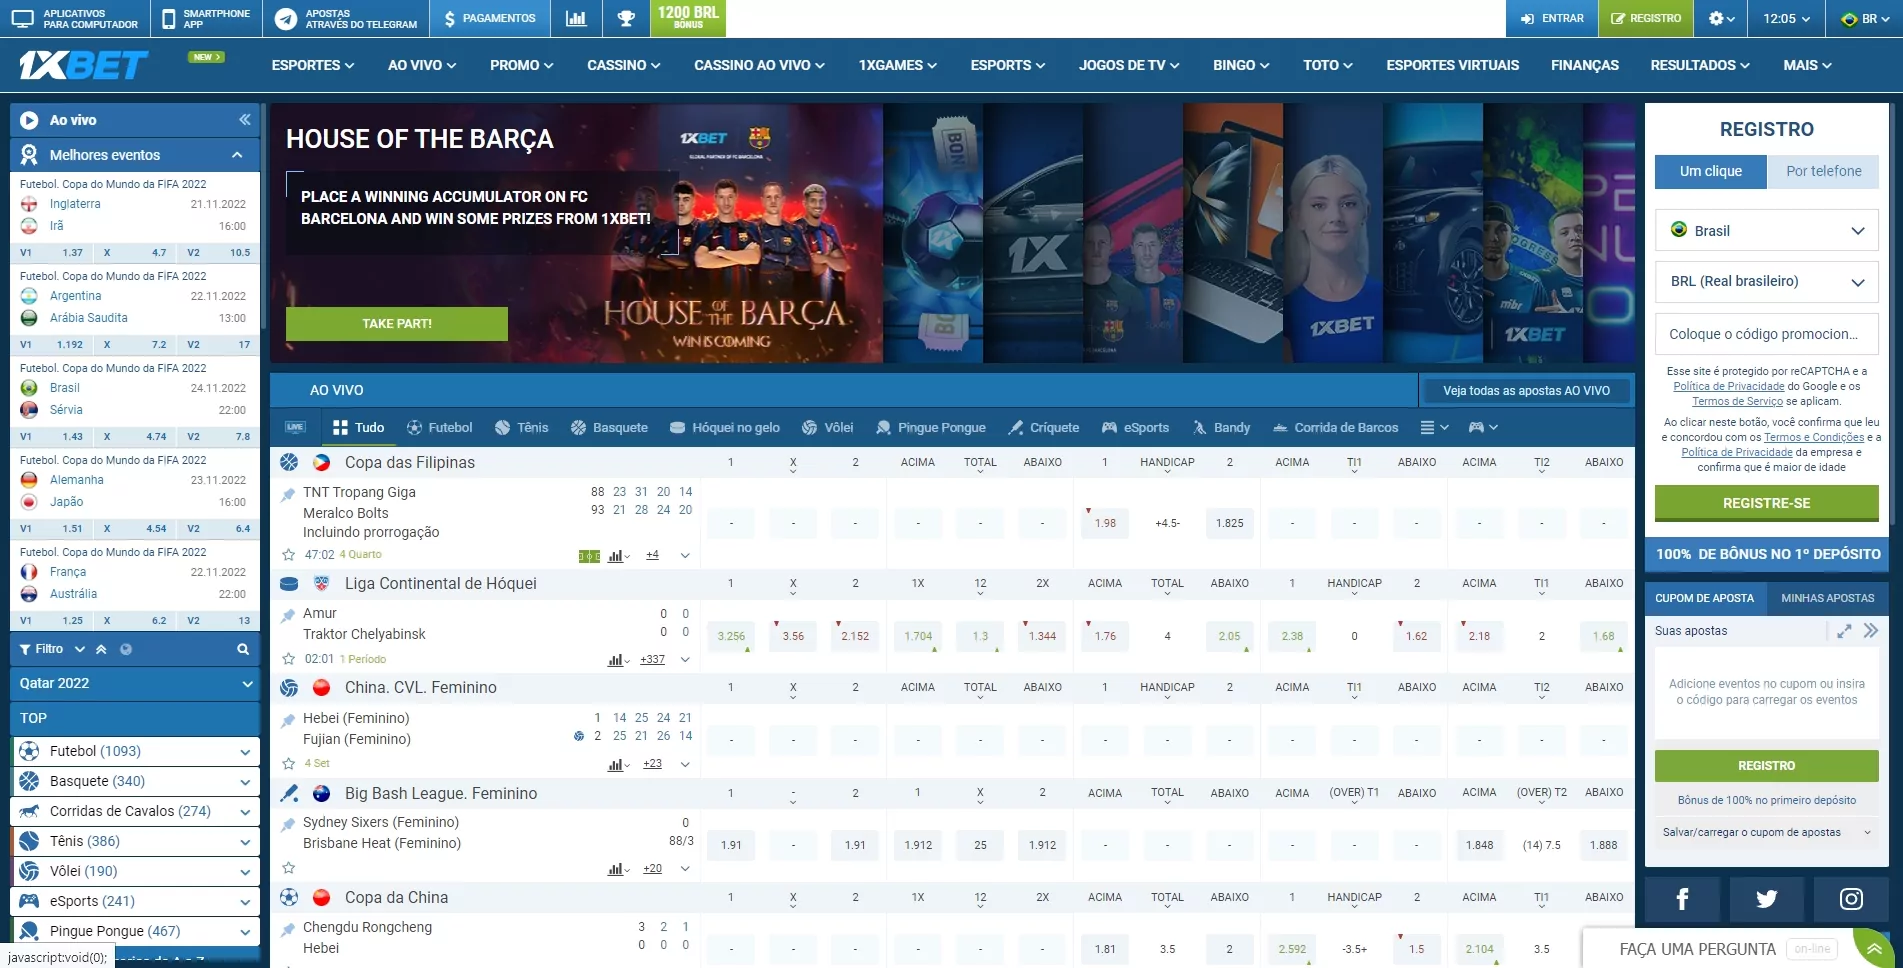Open the Instagram social link

click(1851, 899)
